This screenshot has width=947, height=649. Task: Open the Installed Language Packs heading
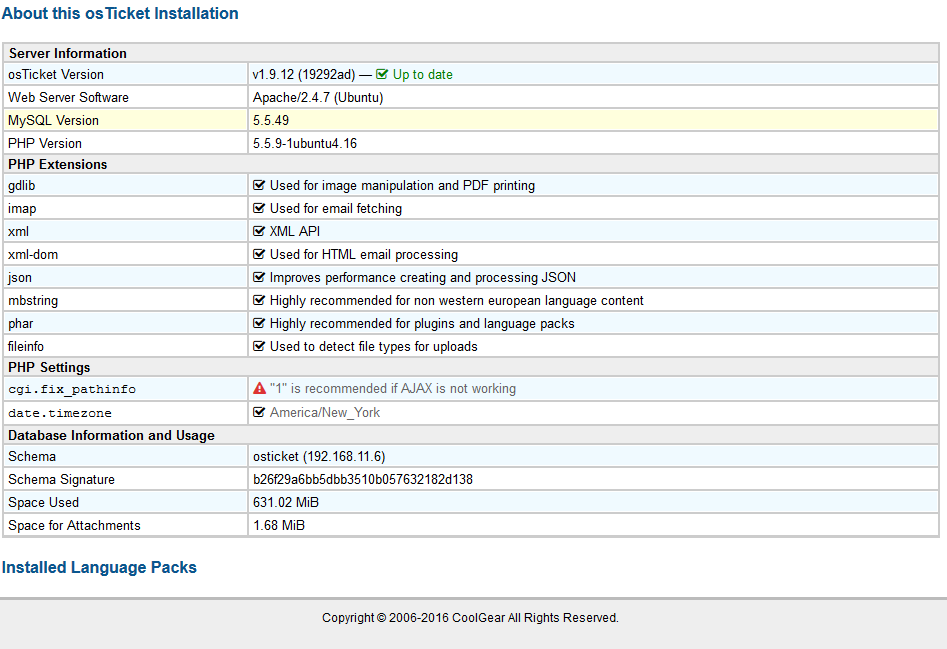(99, 567)
